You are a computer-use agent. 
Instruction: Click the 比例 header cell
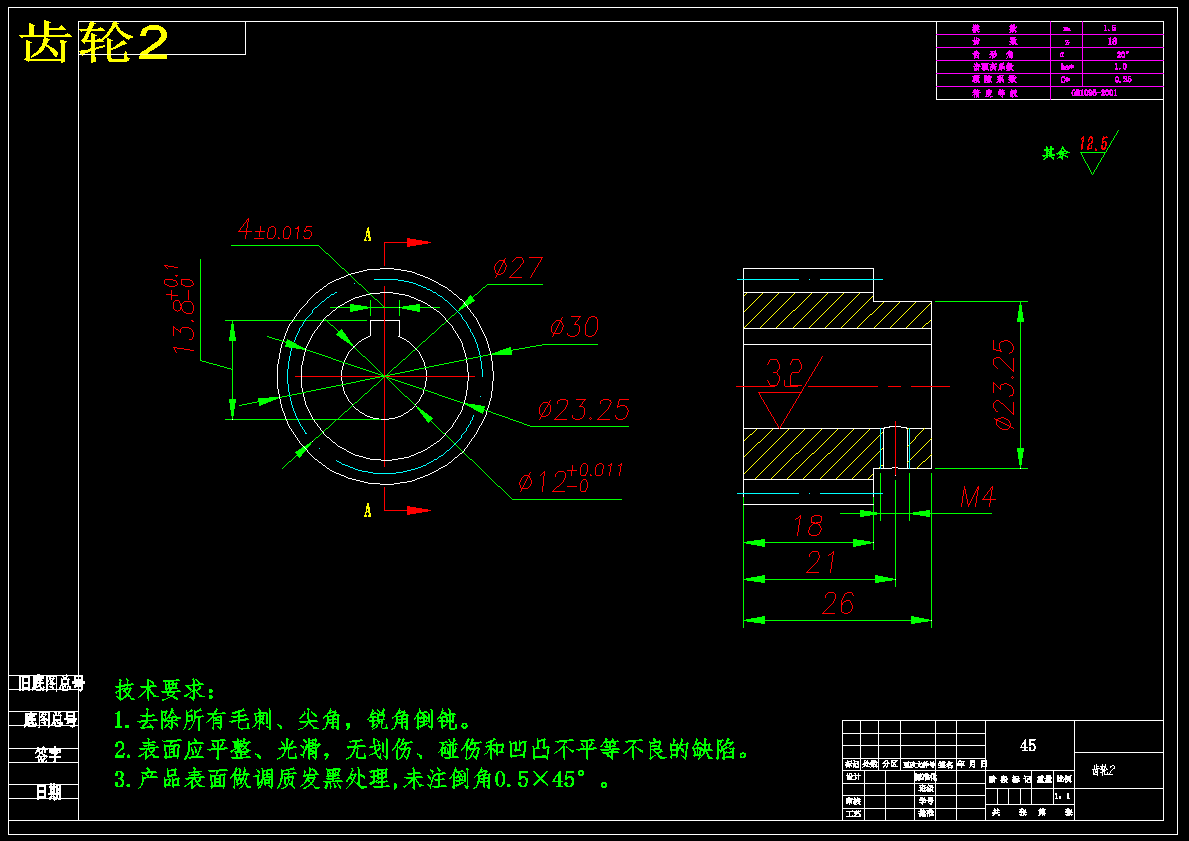(1065, 779)
